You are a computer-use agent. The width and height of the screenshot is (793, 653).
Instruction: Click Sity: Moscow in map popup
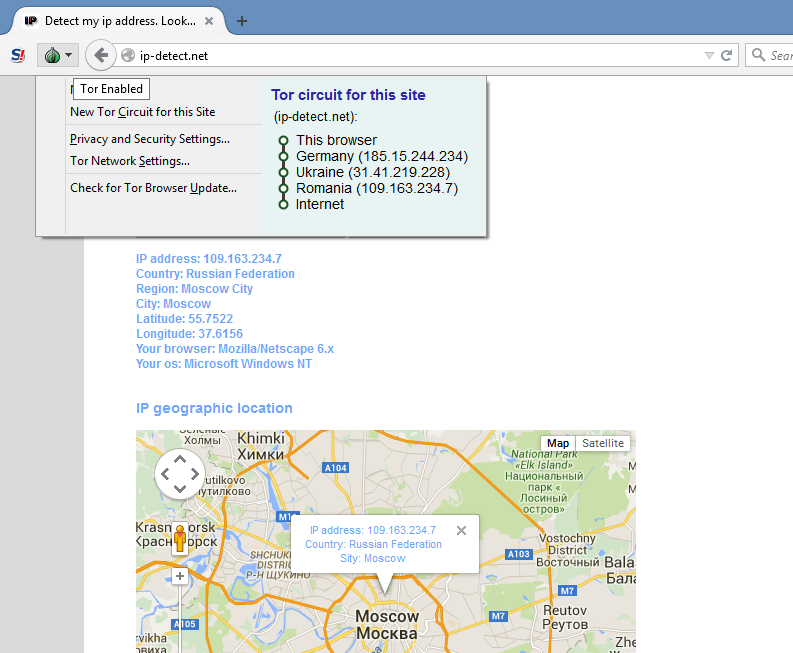(373, 558)
